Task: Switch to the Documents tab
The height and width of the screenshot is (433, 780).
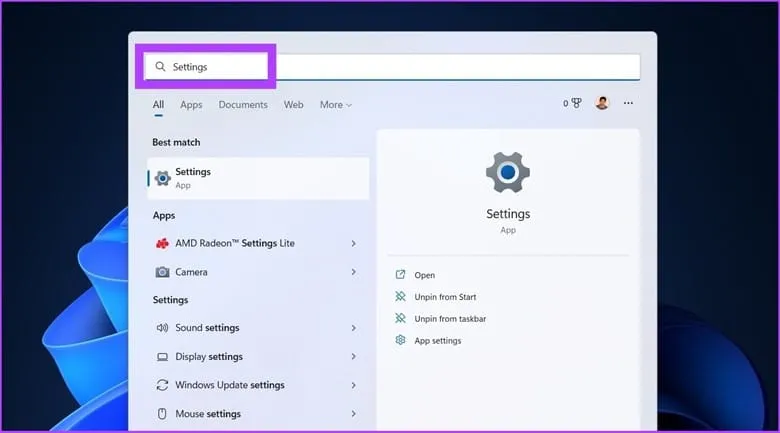Action: click(243, 105)
